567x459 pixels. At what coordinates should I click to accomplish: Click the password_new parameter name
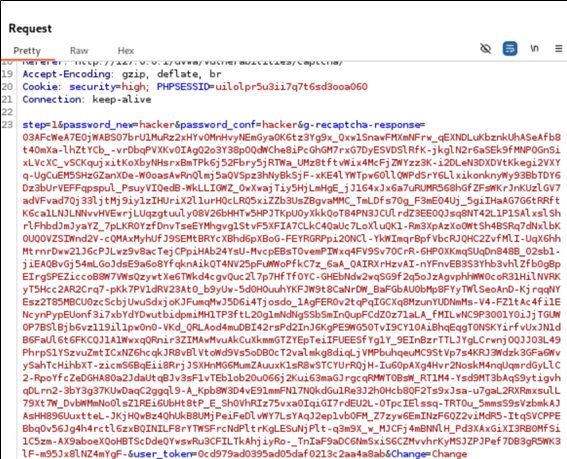[98, 125]
